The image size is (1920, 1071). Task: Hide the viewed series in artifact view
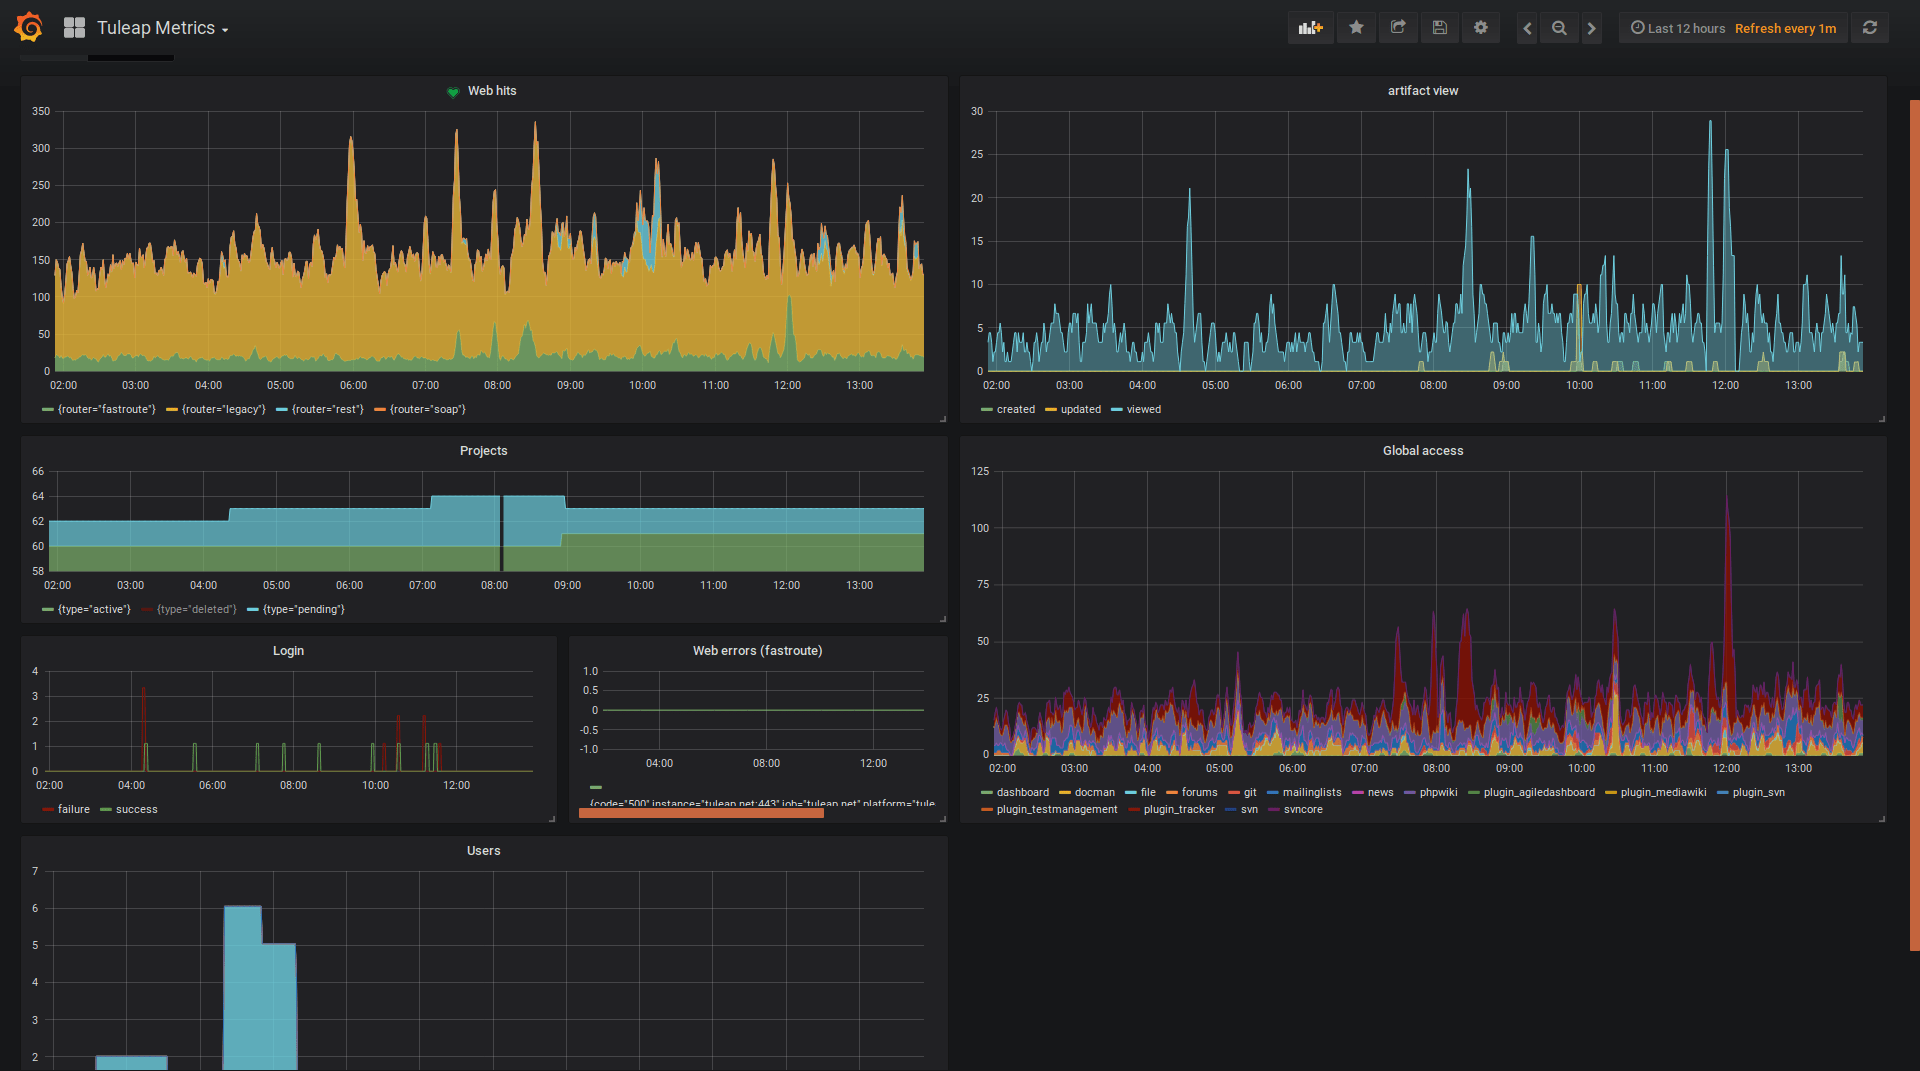click(1143, 409)
